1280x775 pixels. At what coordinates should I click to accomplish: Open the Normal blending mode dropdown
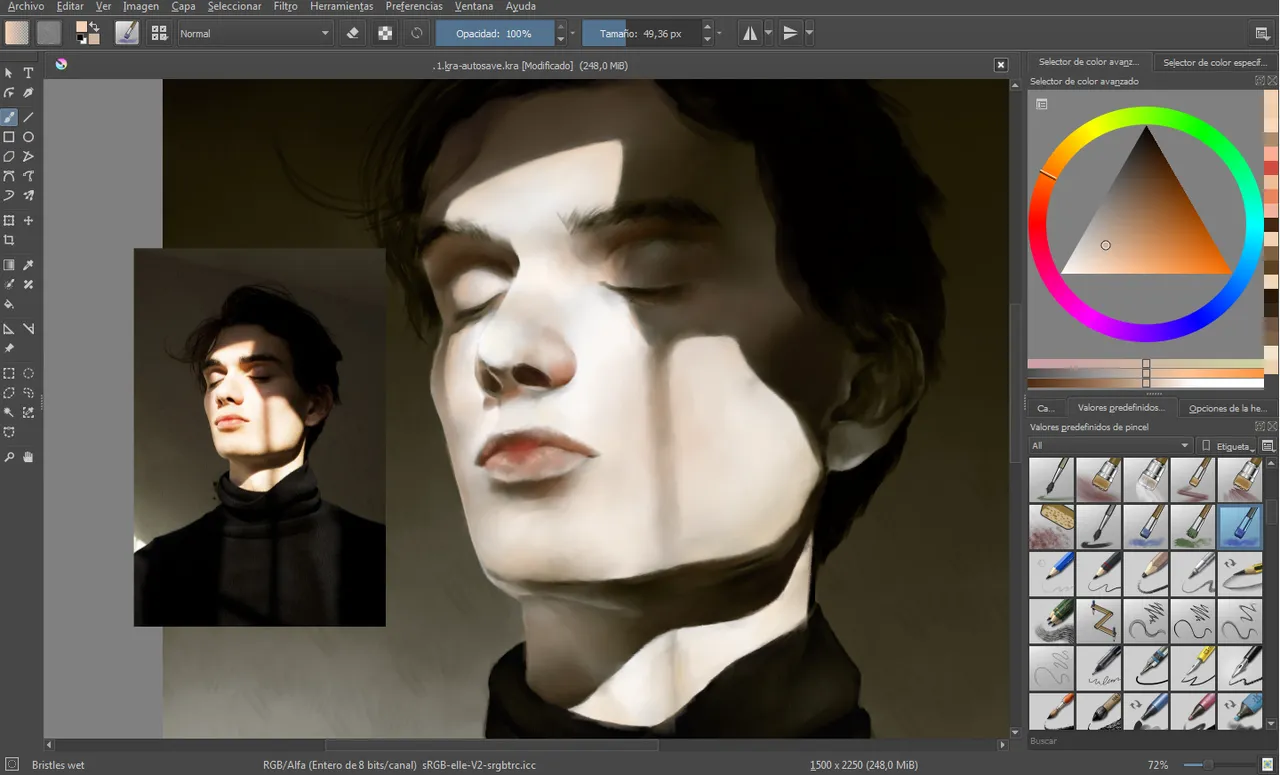(255, 33)
